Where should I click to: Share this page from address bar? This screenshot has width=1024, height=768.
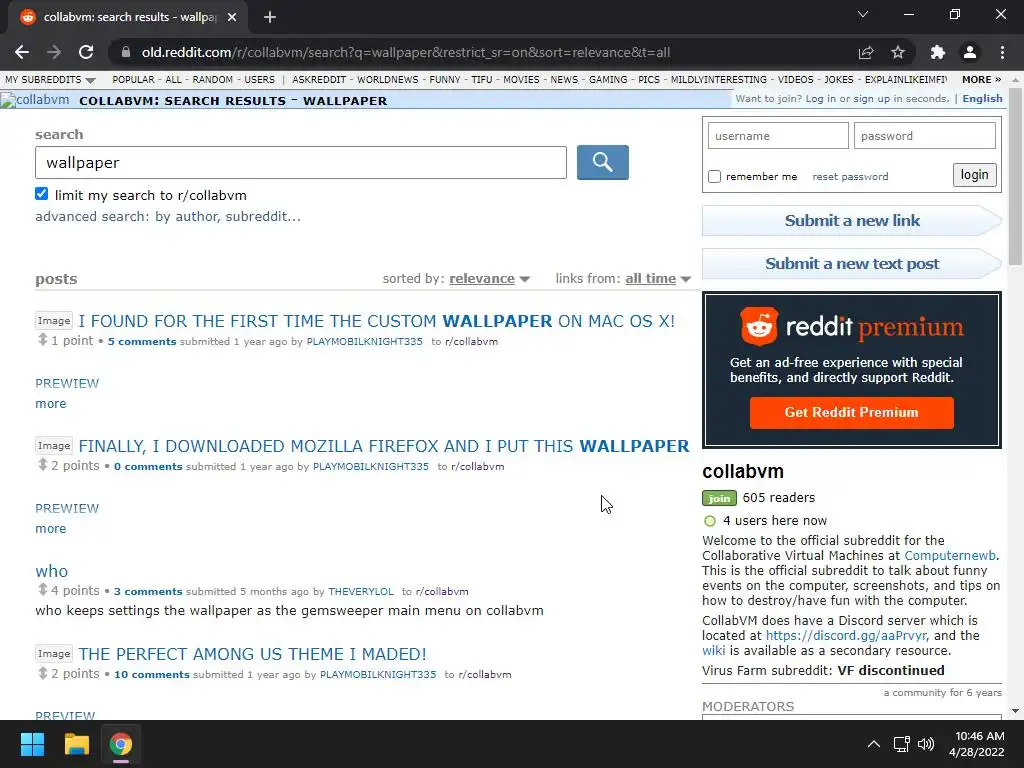866,52
